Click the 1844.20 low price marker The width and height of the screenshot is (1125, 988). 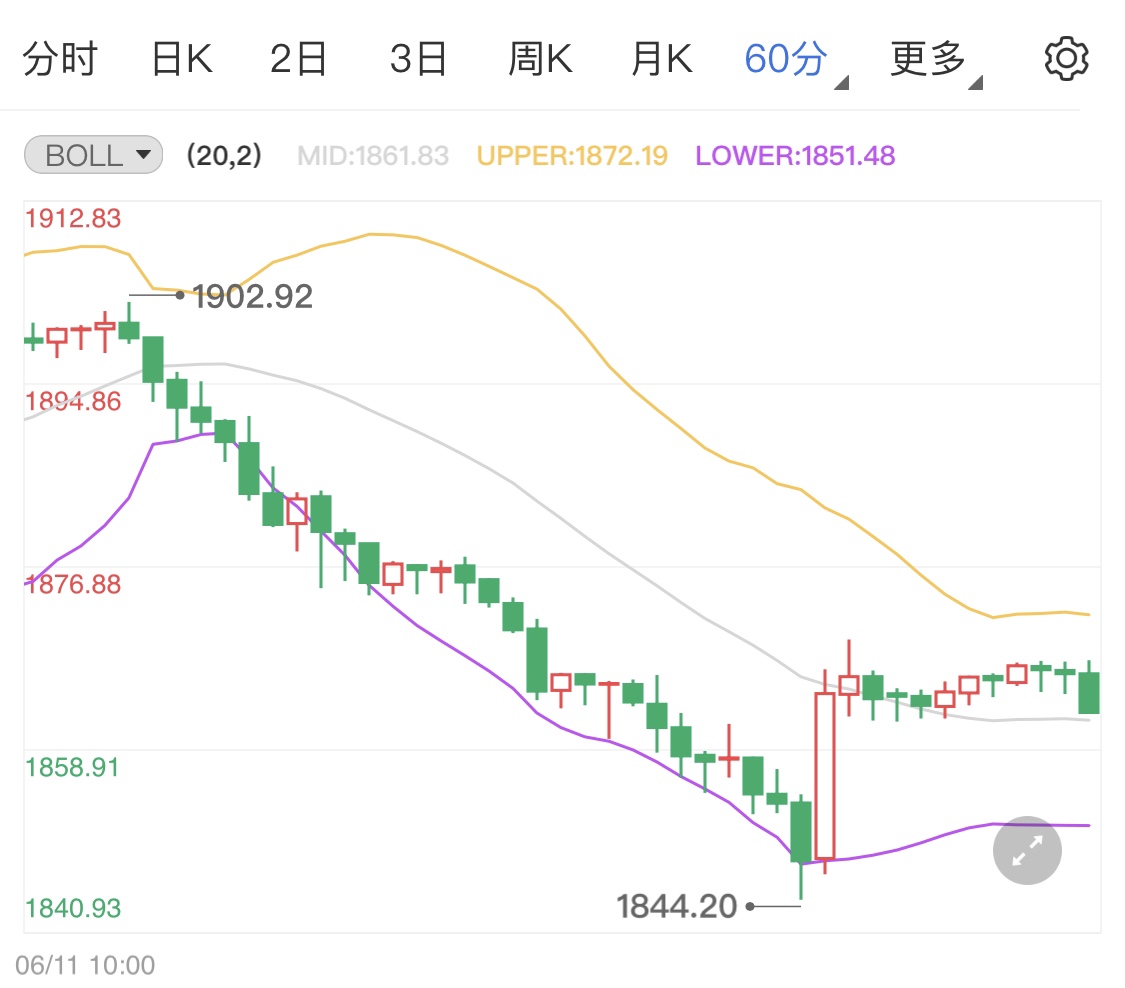(677, 906)
